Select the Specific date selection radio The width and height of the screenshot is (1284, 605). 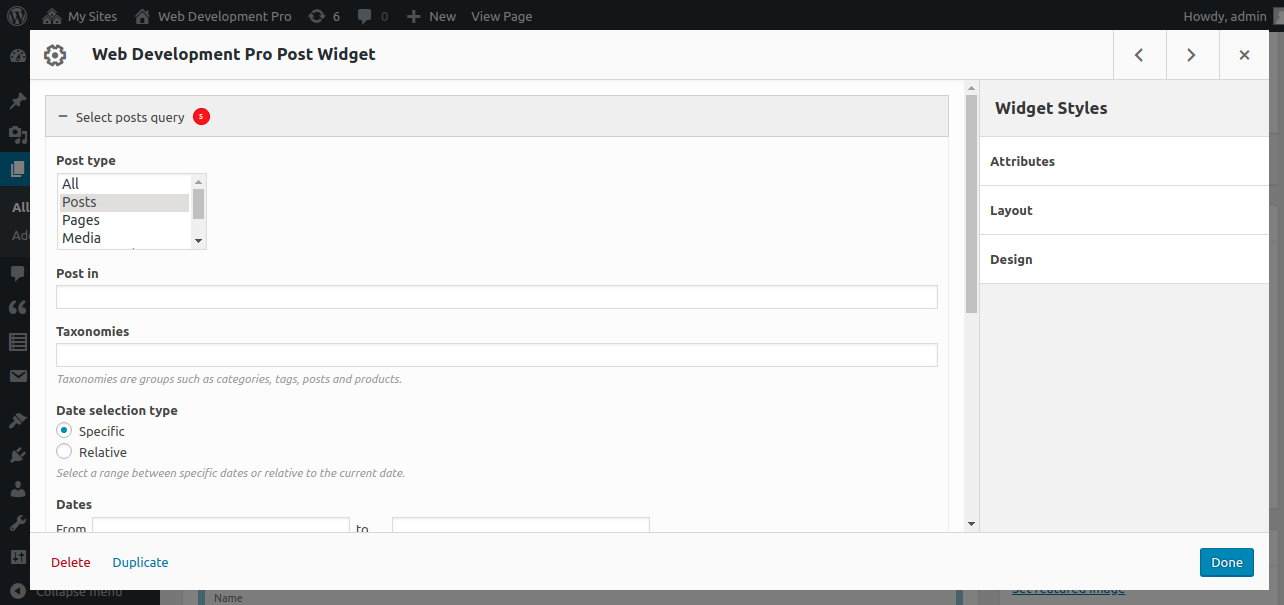click(x=64, y=430)
